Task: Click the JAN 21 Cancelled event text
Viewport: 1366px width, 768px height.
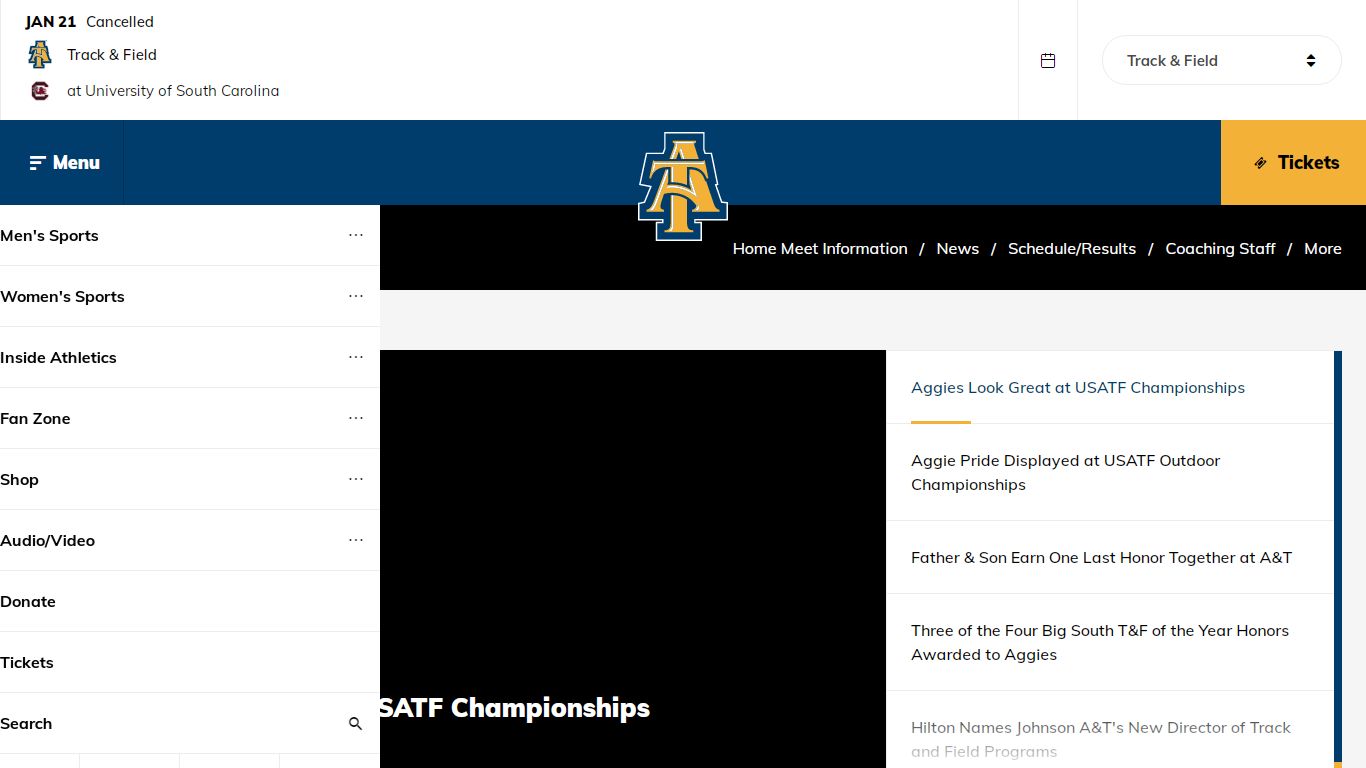Action: pos(89,21)
